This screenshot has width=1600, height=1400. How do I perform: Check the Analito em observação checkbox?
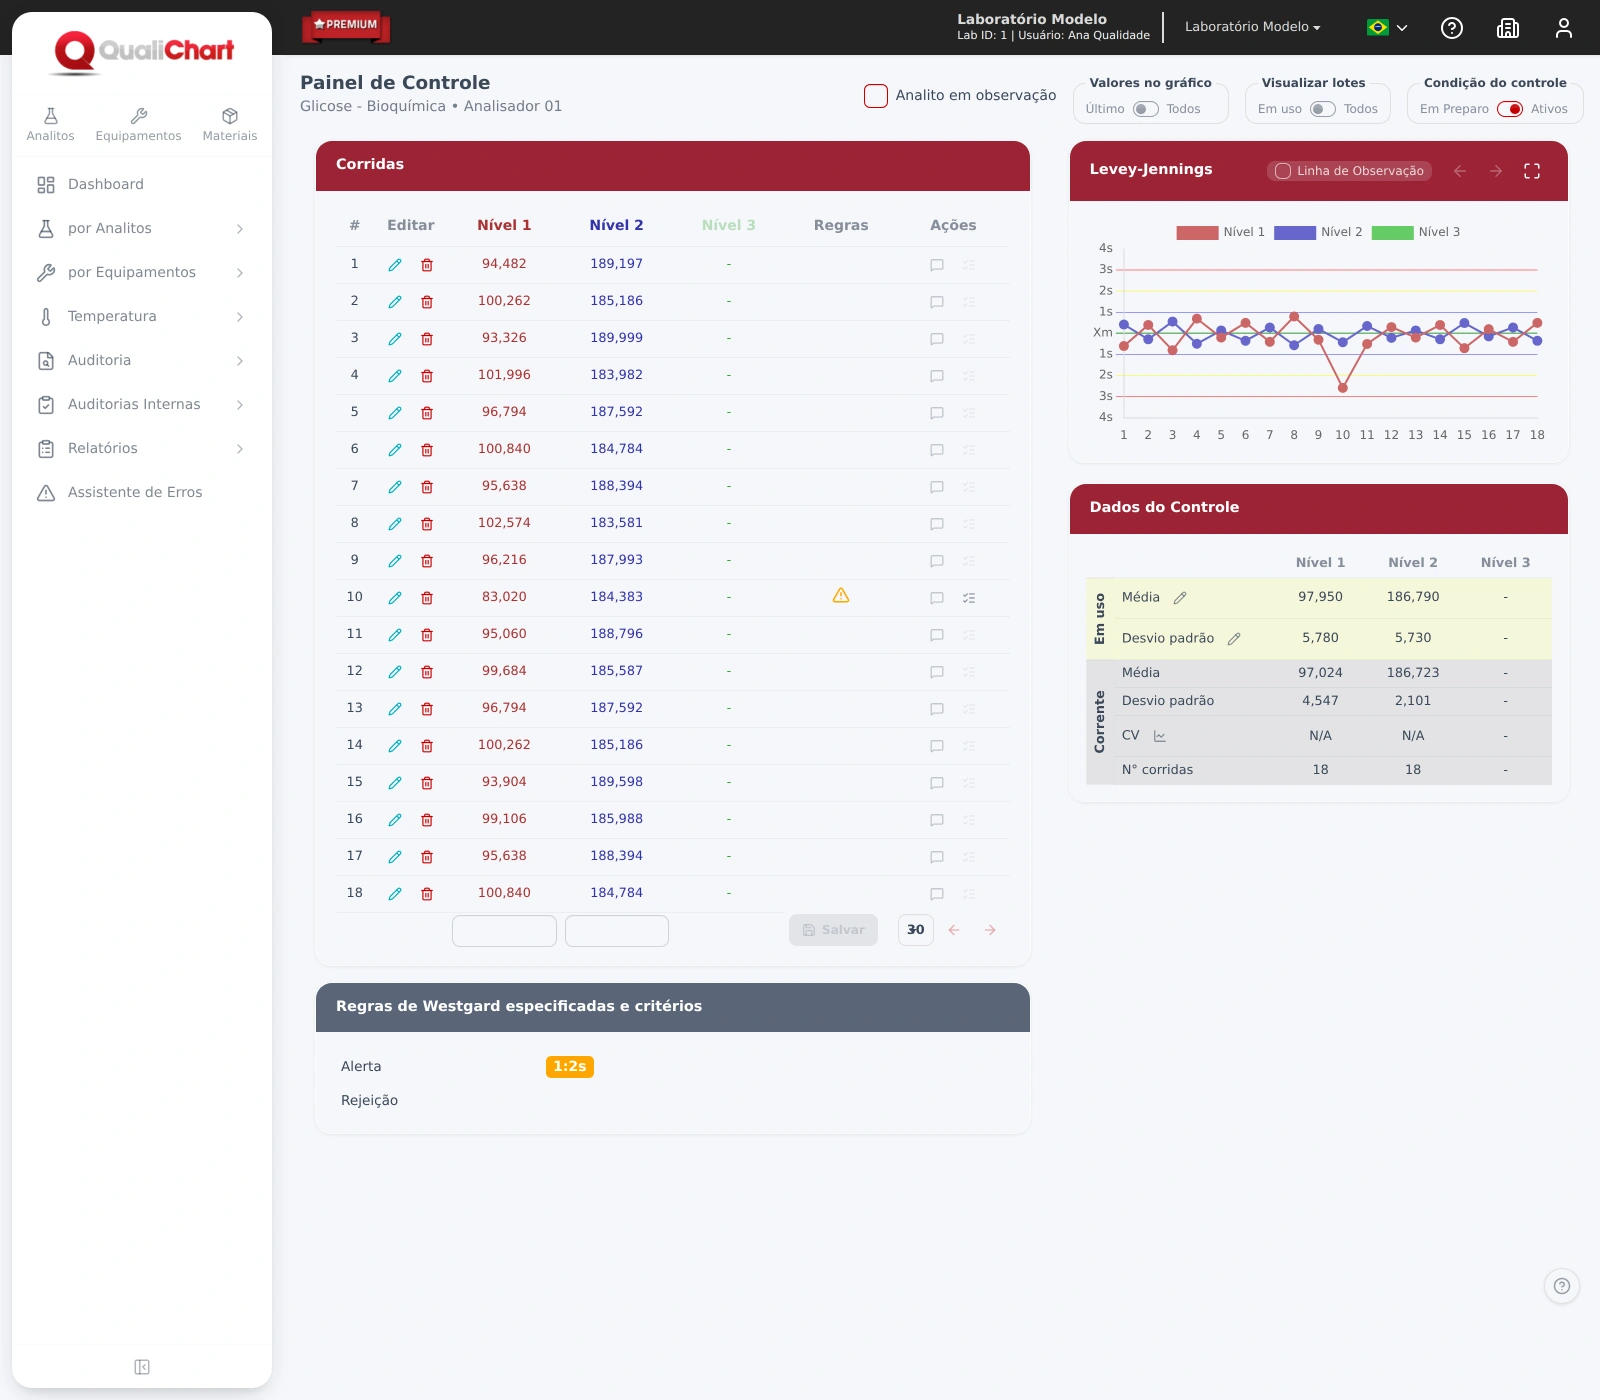[876, 96]
